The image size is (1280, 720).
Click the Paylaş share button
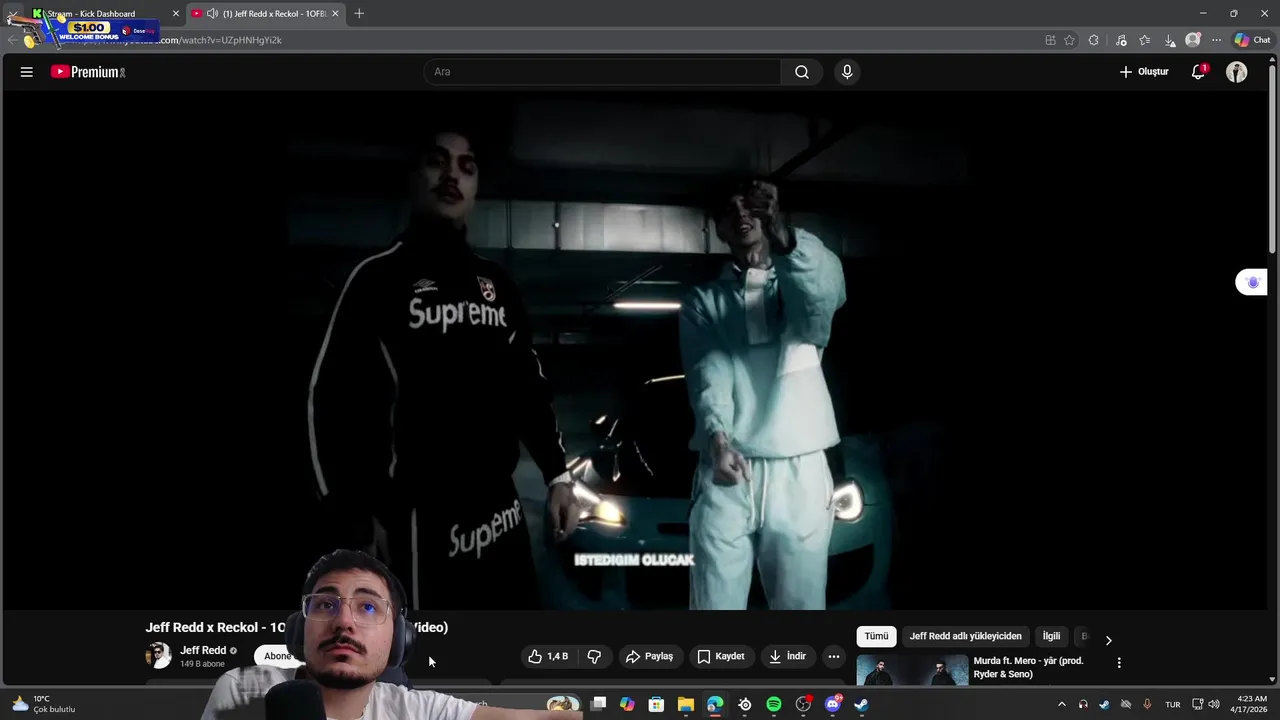click(x=649, y=657)
